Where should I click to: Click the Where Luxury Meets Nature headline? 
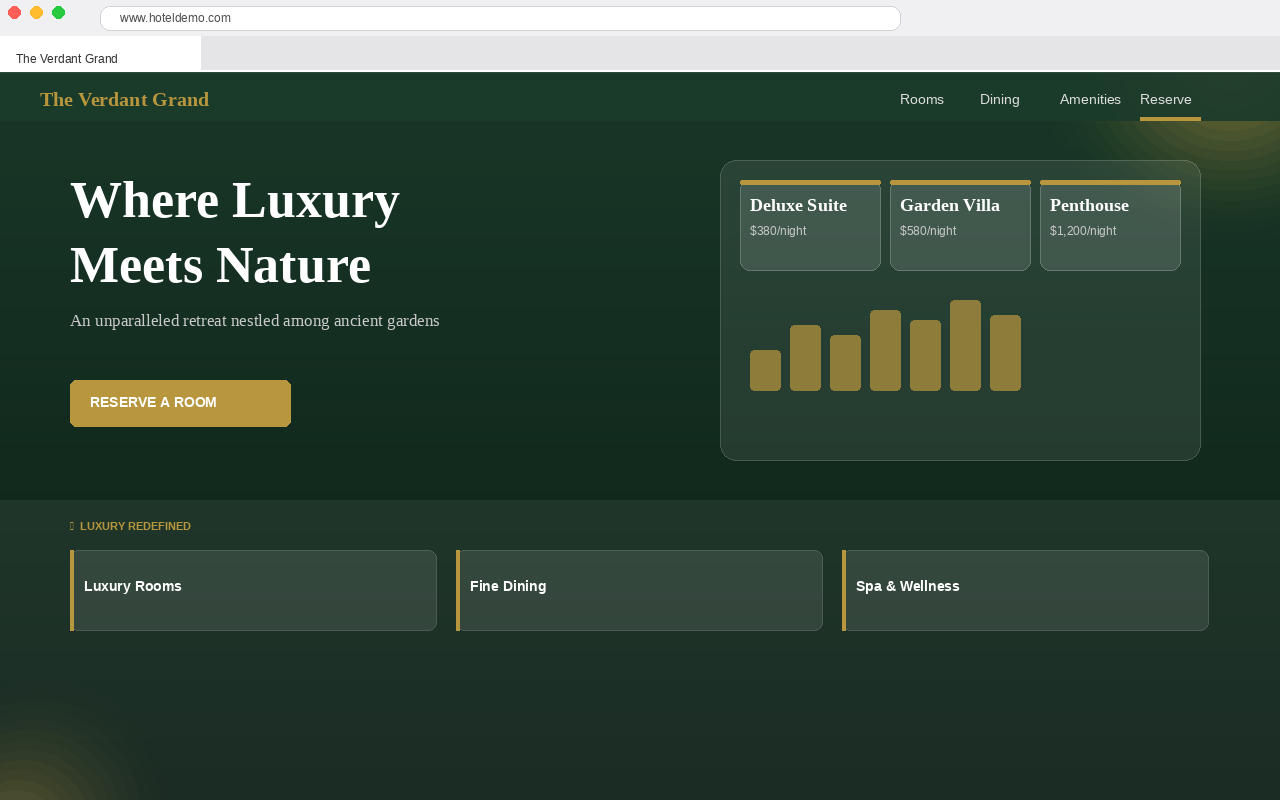pos(235,232)
